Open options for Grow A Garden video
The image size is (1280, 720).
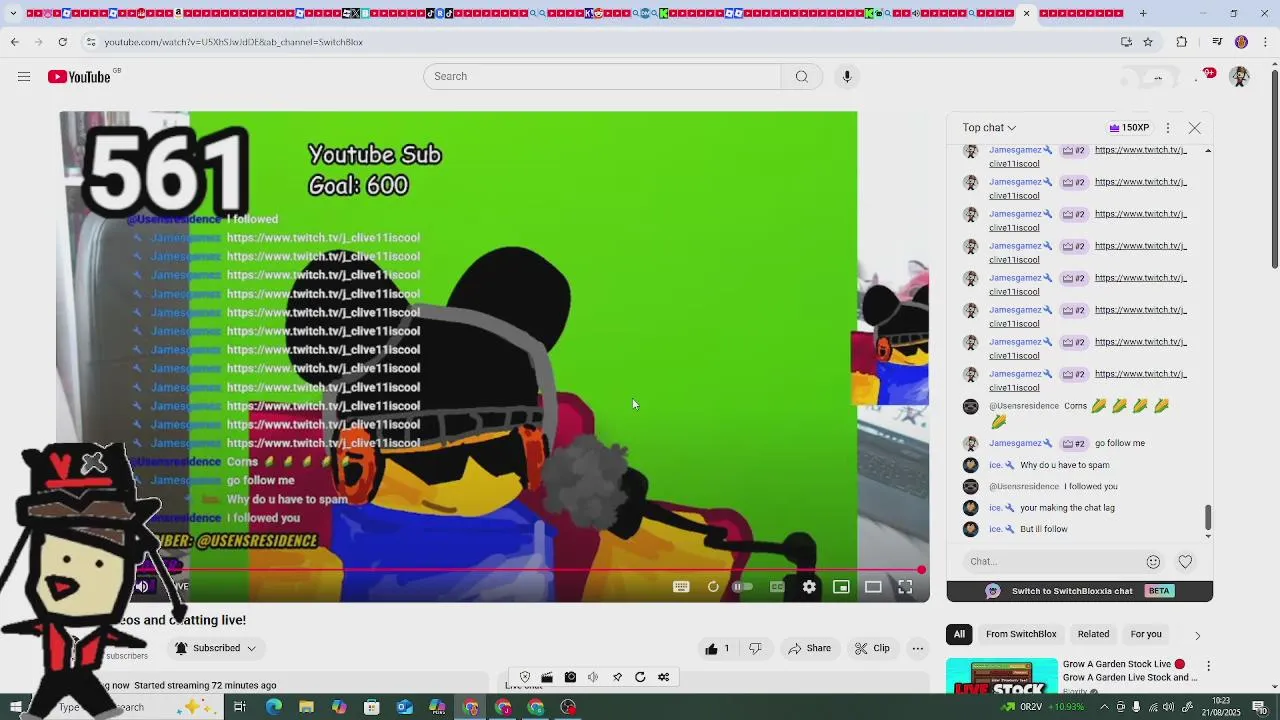coord(1208,666)
